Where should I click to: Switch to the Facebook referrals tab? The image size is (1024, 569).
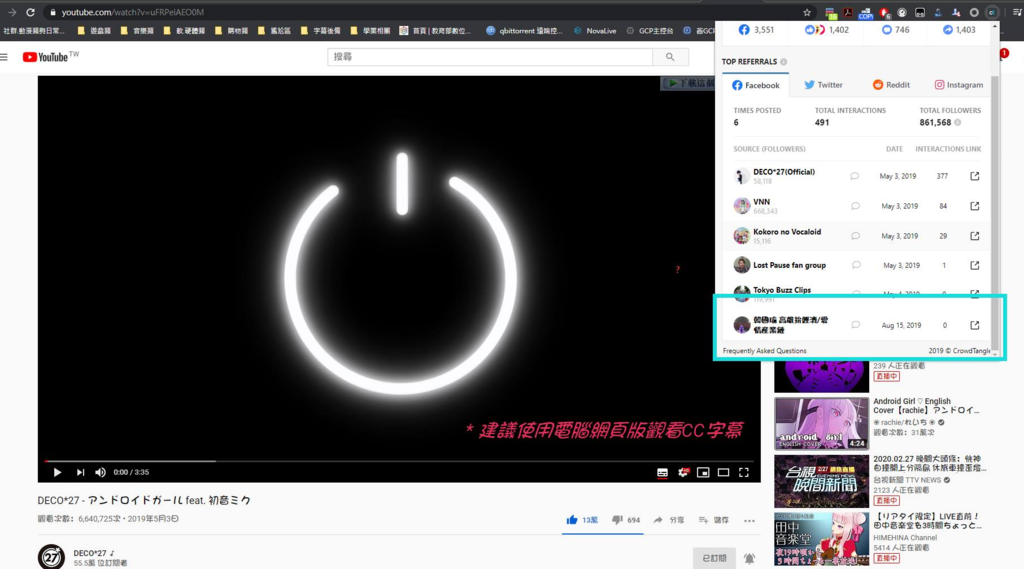[756, 85]
